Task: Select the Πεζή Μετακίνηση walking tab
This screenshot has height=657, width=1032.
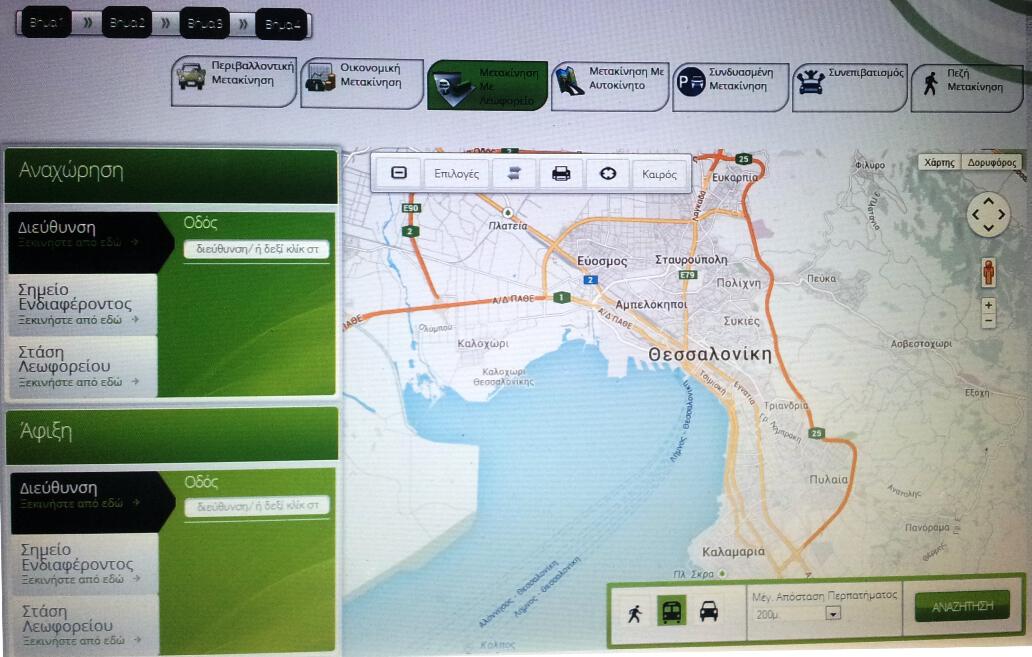Action: (x=967, y=88)
